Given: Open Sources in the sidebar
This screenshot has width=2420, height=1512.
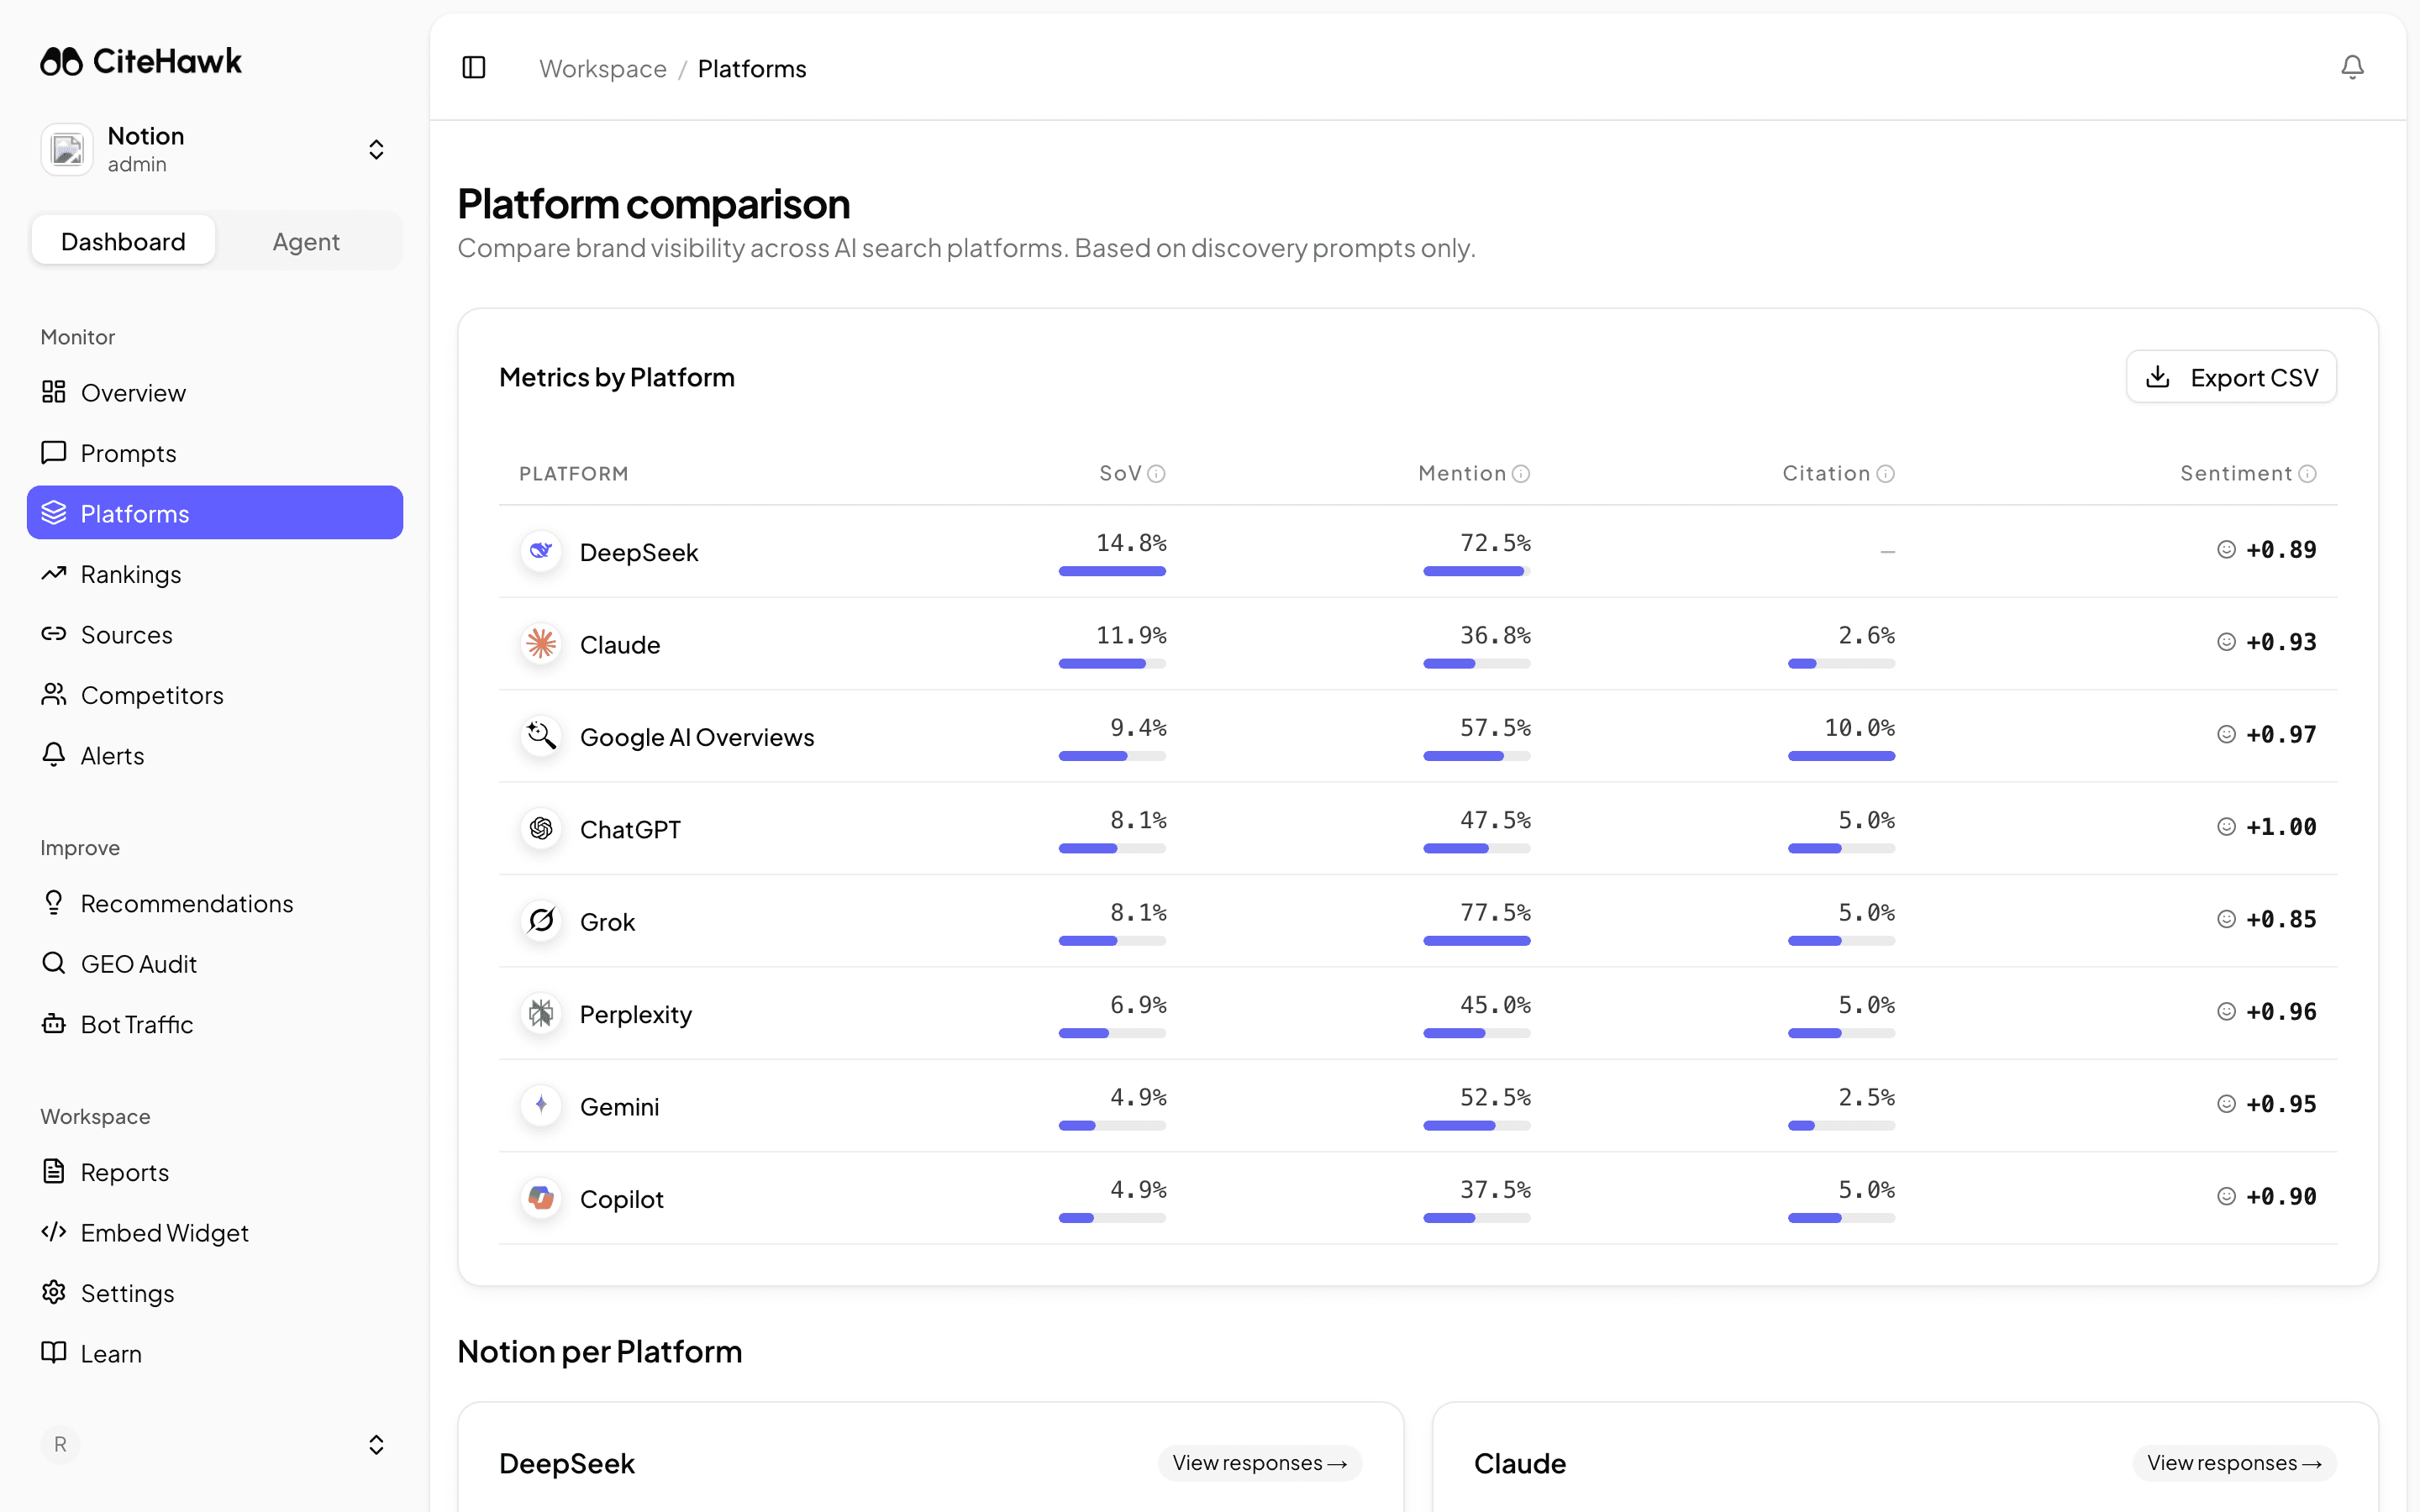Looking at the screenshot, I should 215,634.
